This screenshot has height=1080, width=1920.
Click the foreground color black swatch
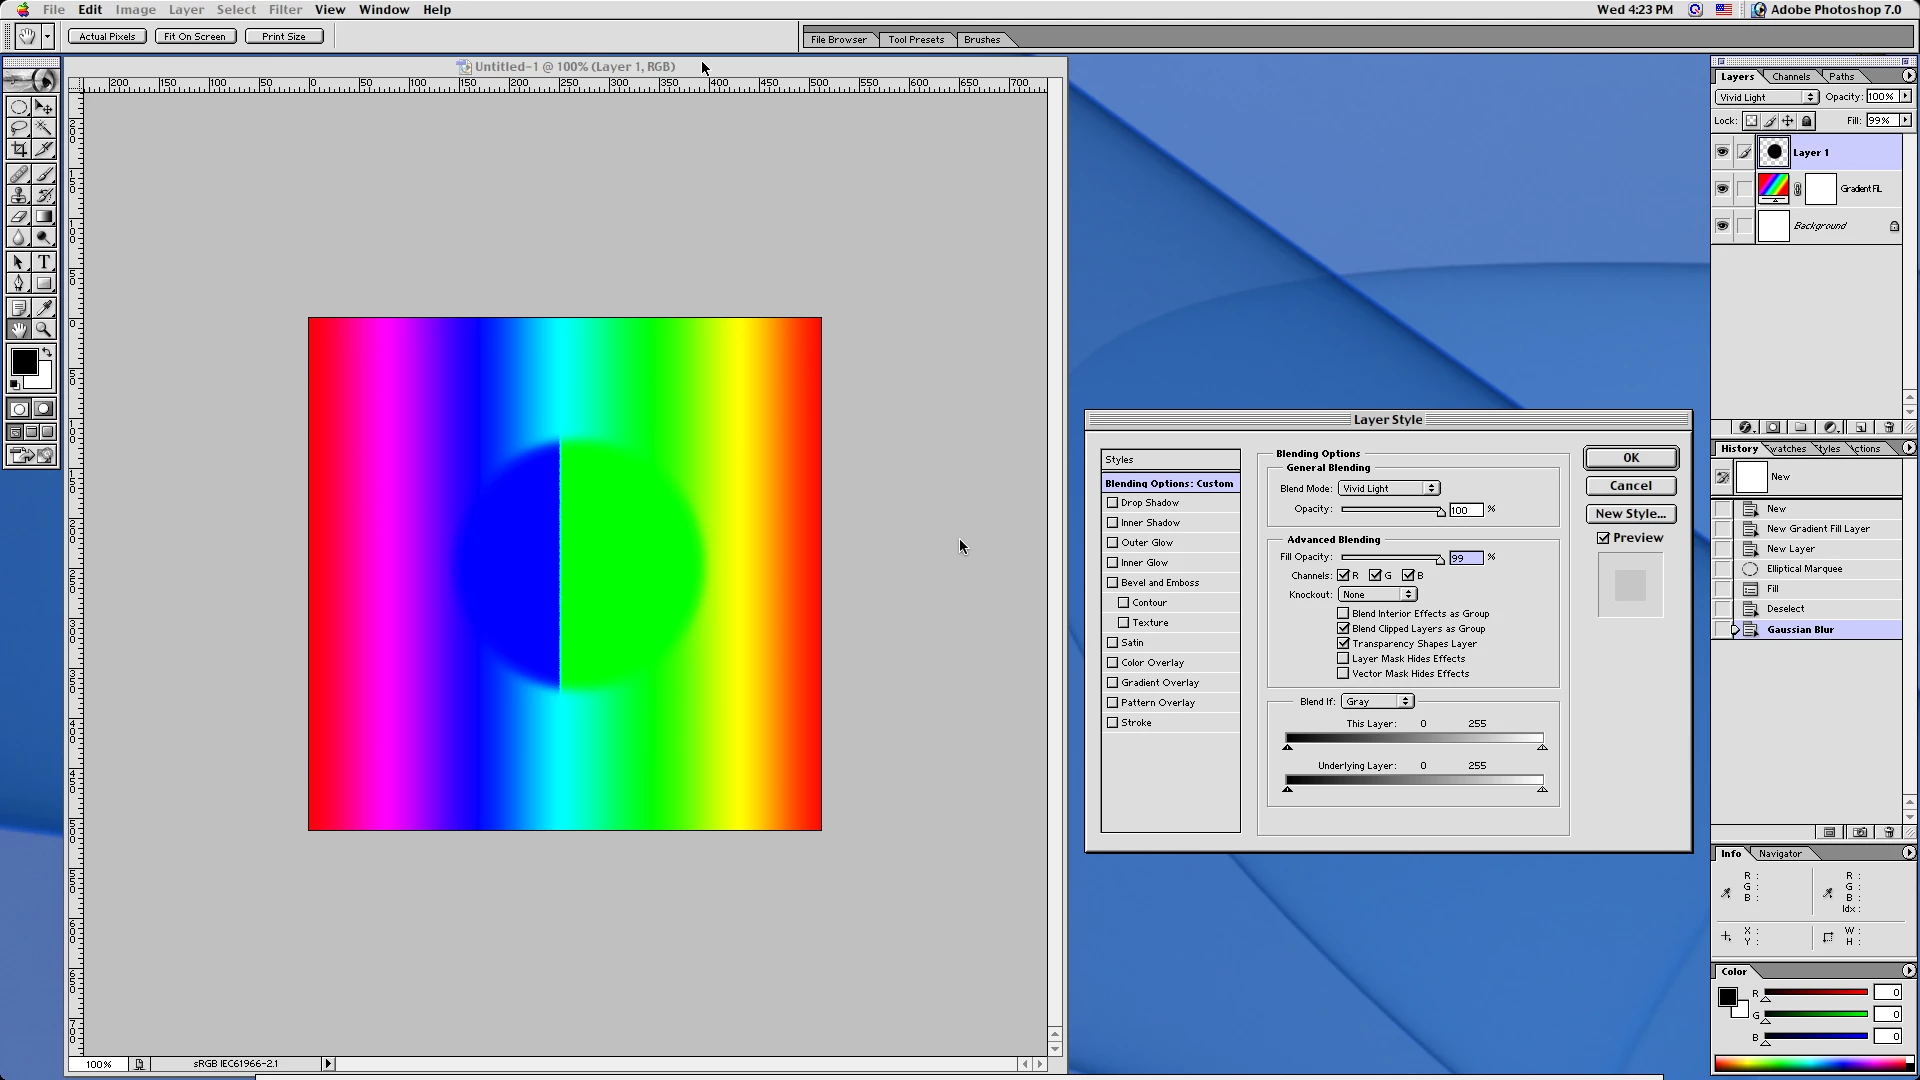coord(24,362)
